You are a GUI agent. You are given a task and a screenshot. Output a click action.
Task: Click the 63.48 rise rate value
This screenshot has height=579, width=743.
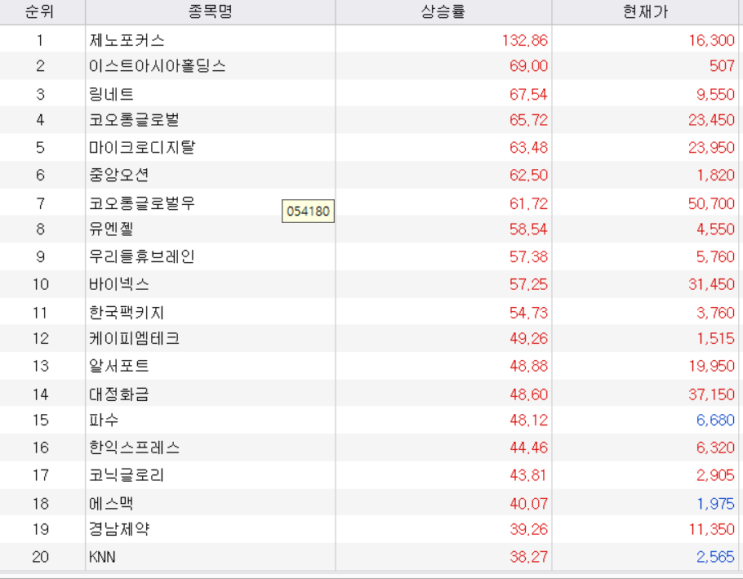[529, 147]
